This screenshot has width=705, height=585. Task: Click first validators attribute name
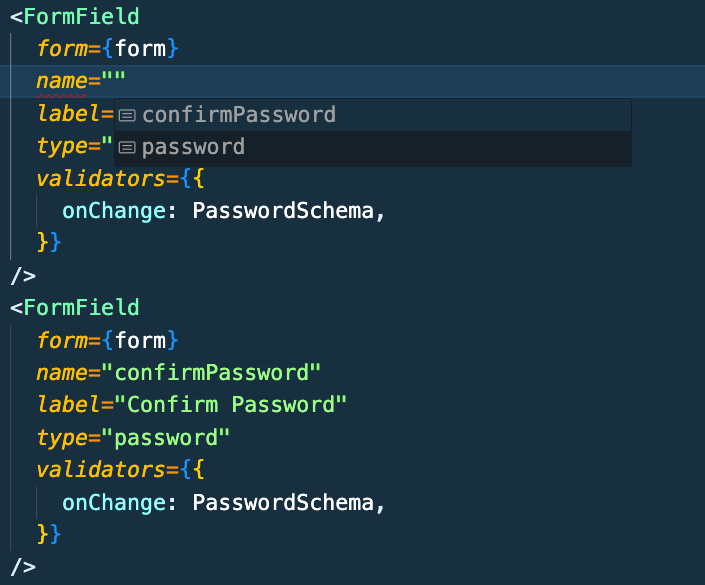click(x=101, y=179)
